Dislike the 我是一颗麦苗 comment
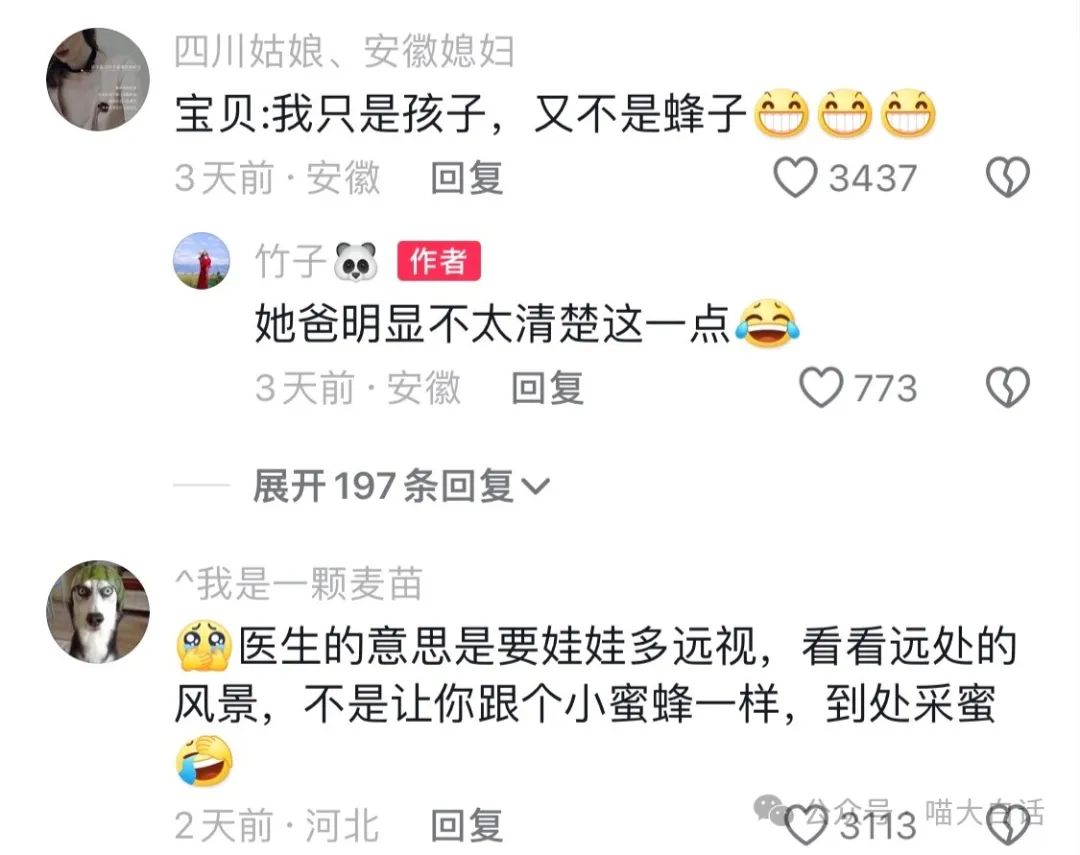This screenshot has width=1080, height=855. click(x=1008, y=825)
